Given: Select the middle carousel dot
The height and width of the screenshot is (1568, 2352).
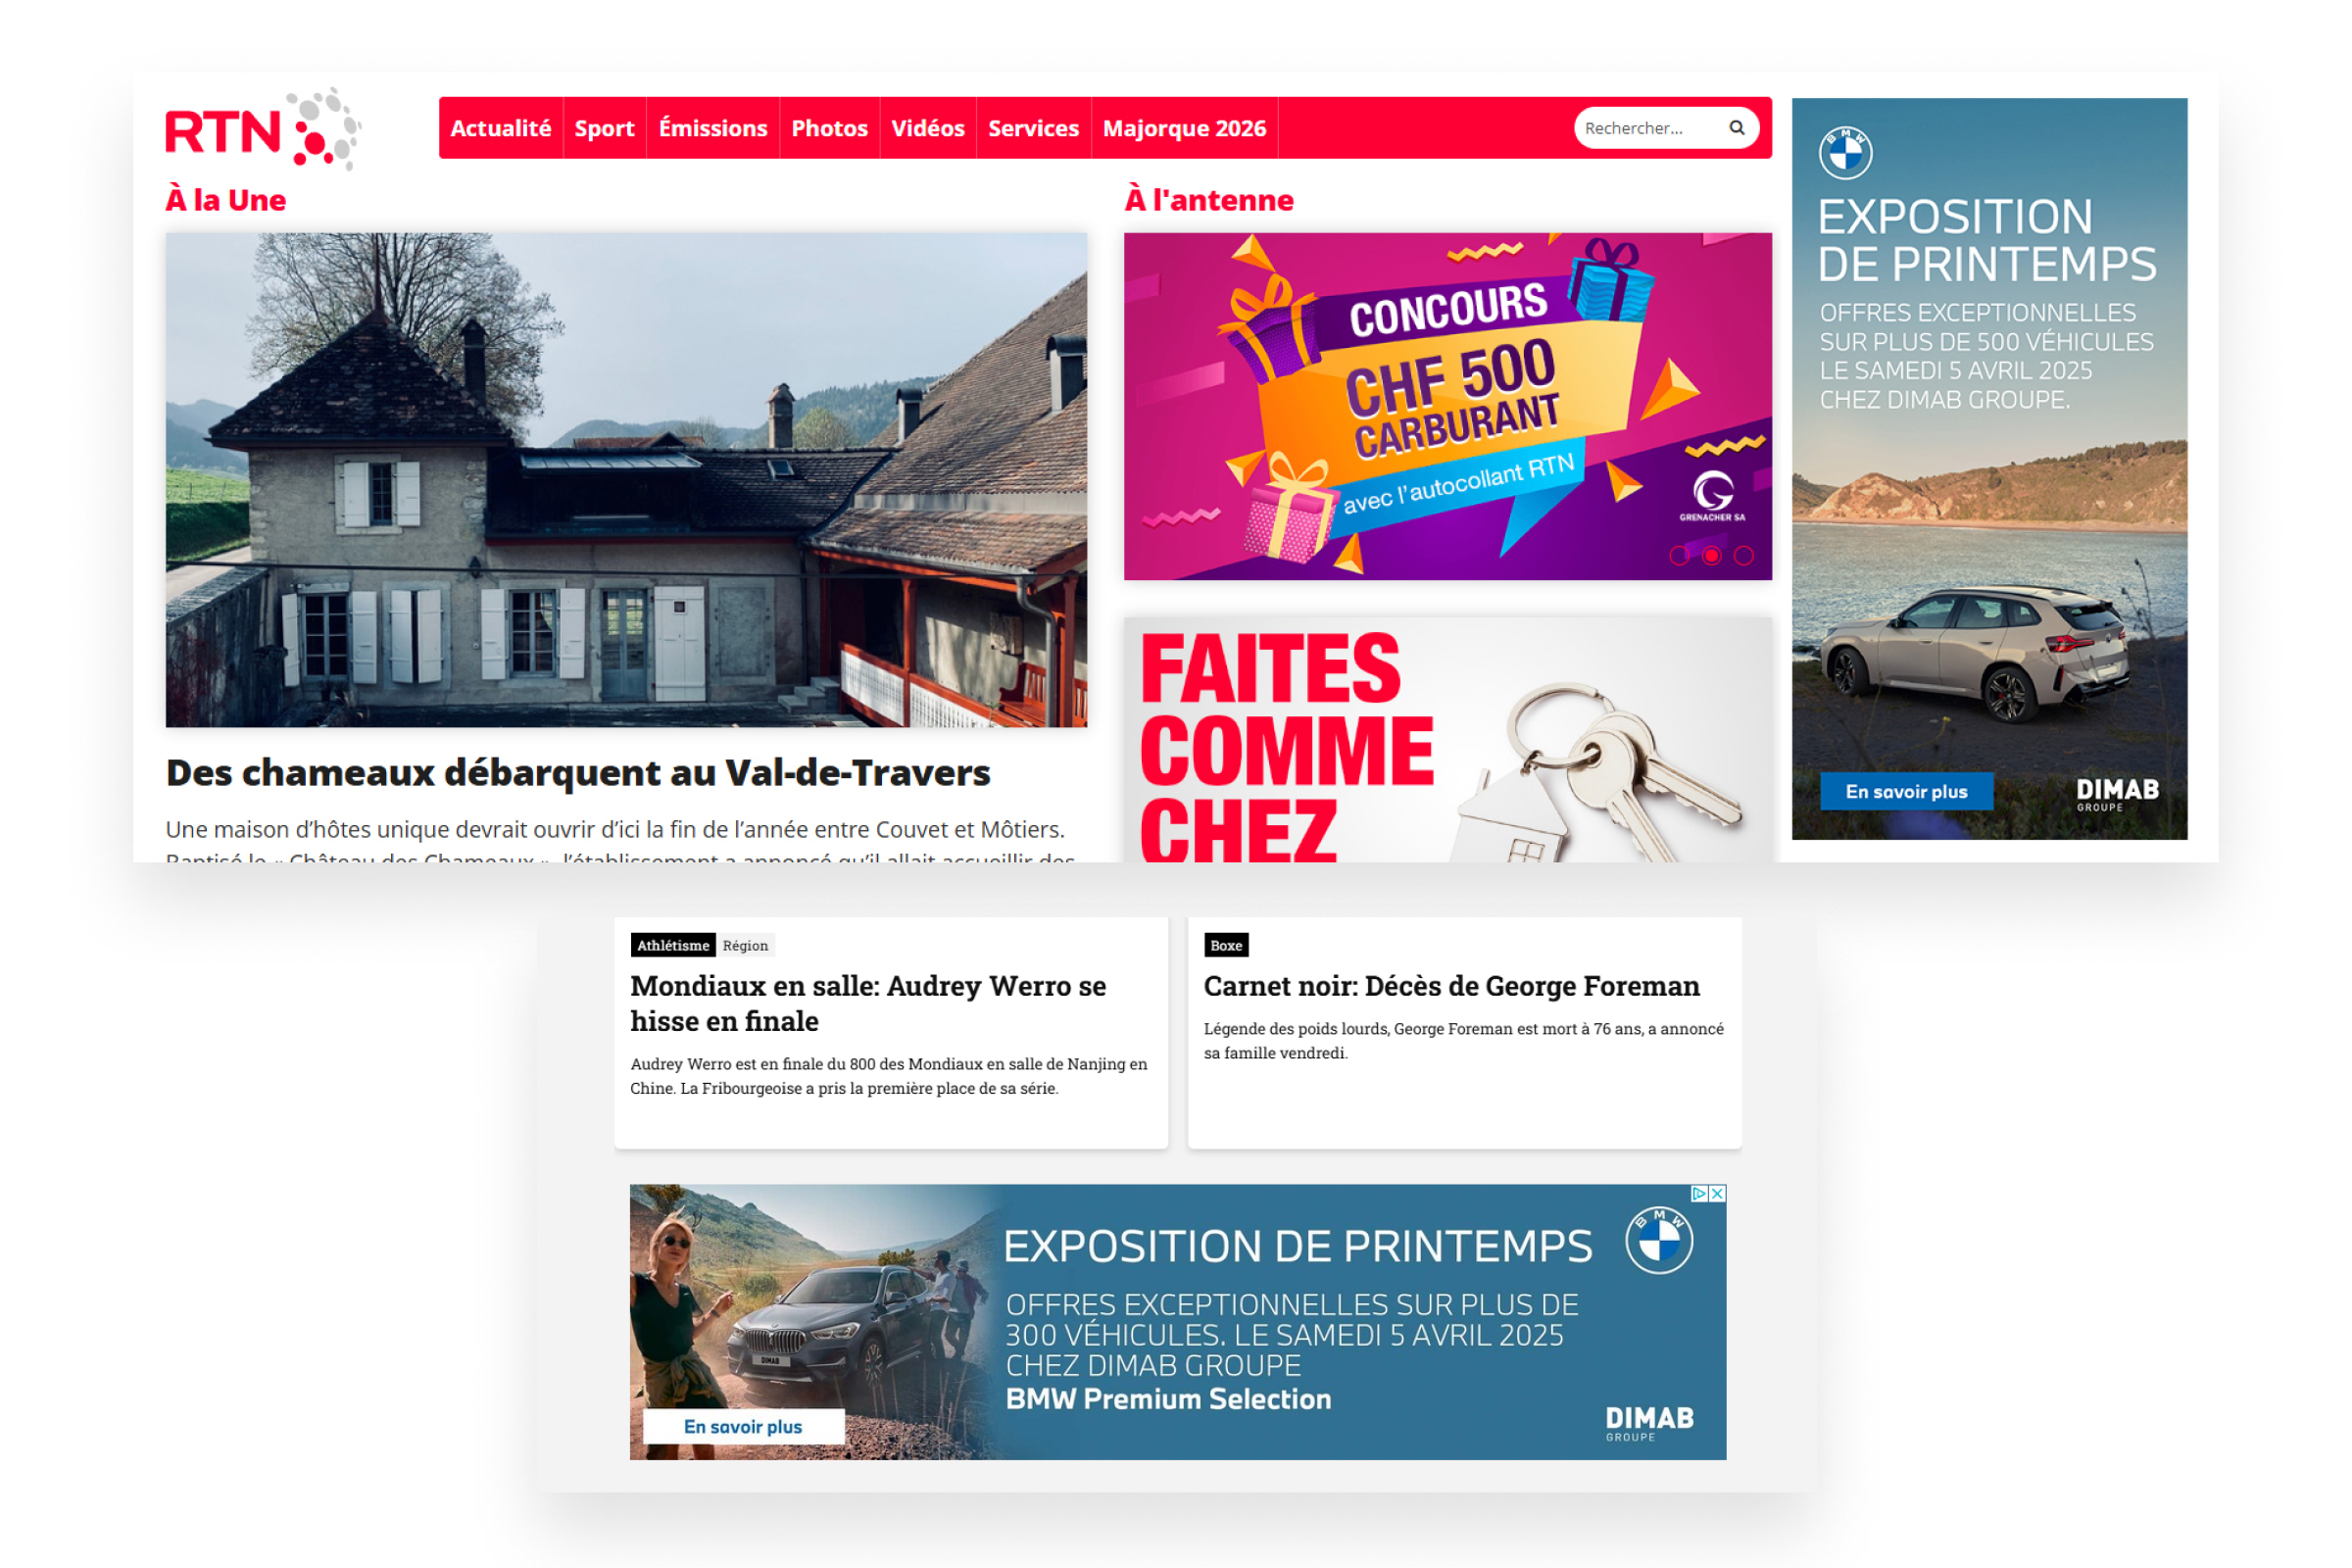Looking at the screenshot, I should click(1711, 555).
